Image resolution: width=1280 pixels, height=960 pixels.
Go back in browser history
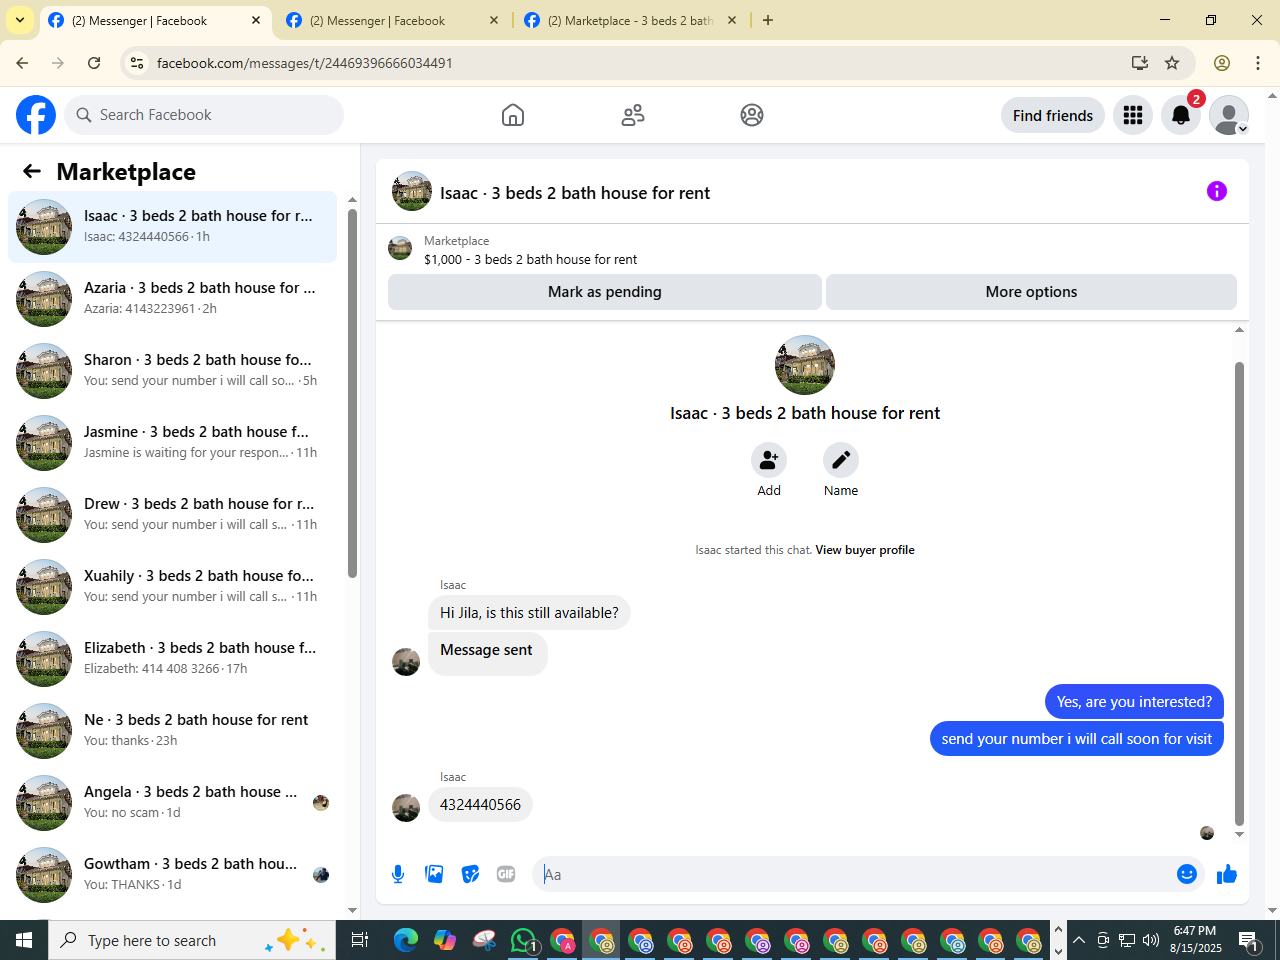22,63
